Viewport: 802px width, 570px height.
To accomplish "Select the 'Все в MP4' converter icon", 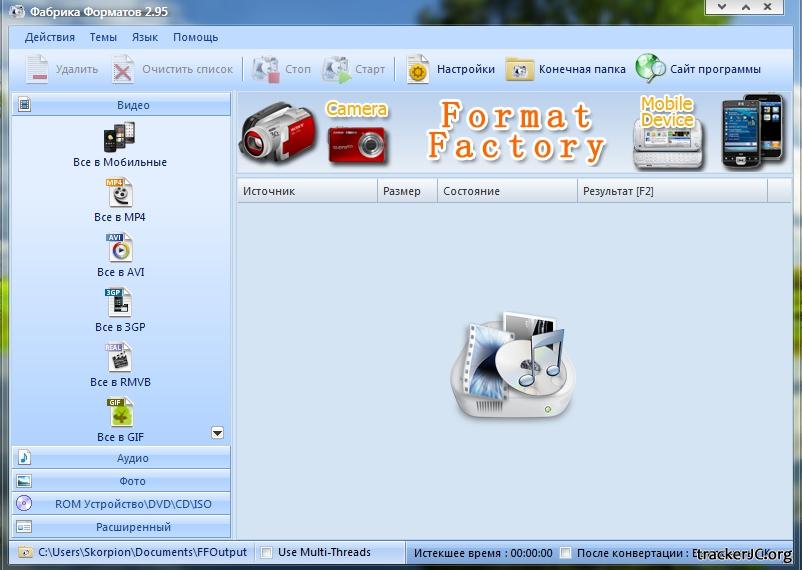I will pyautogui.click(x=119, y=193).
